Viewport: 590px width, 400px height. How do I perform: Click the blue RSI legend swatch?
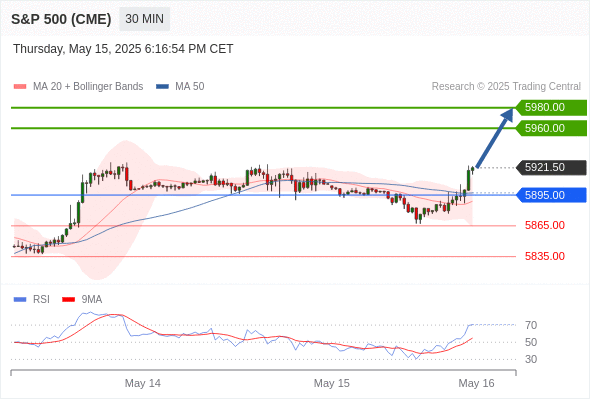[20, 300]
